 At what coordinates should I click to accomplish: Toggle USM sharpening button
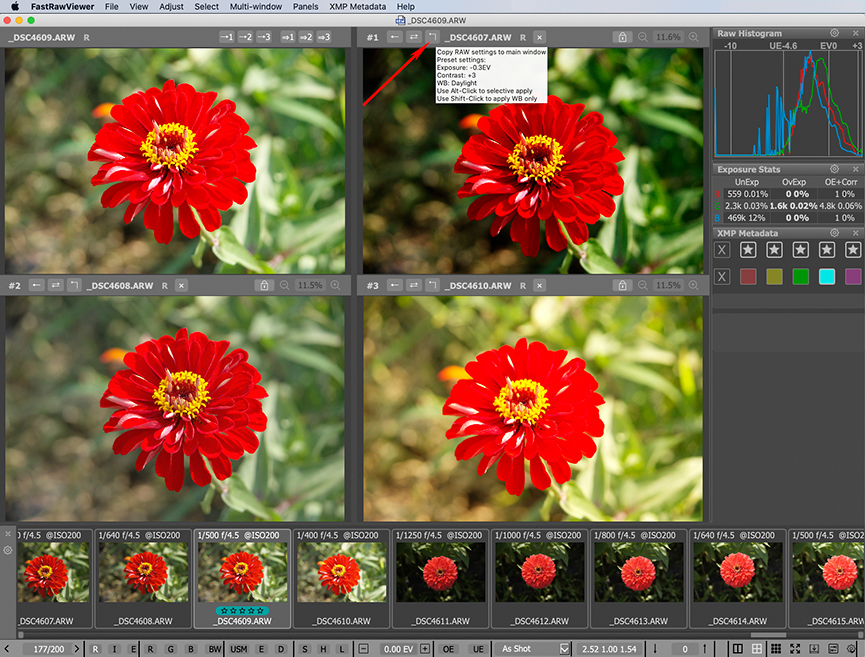click(240, 649)
